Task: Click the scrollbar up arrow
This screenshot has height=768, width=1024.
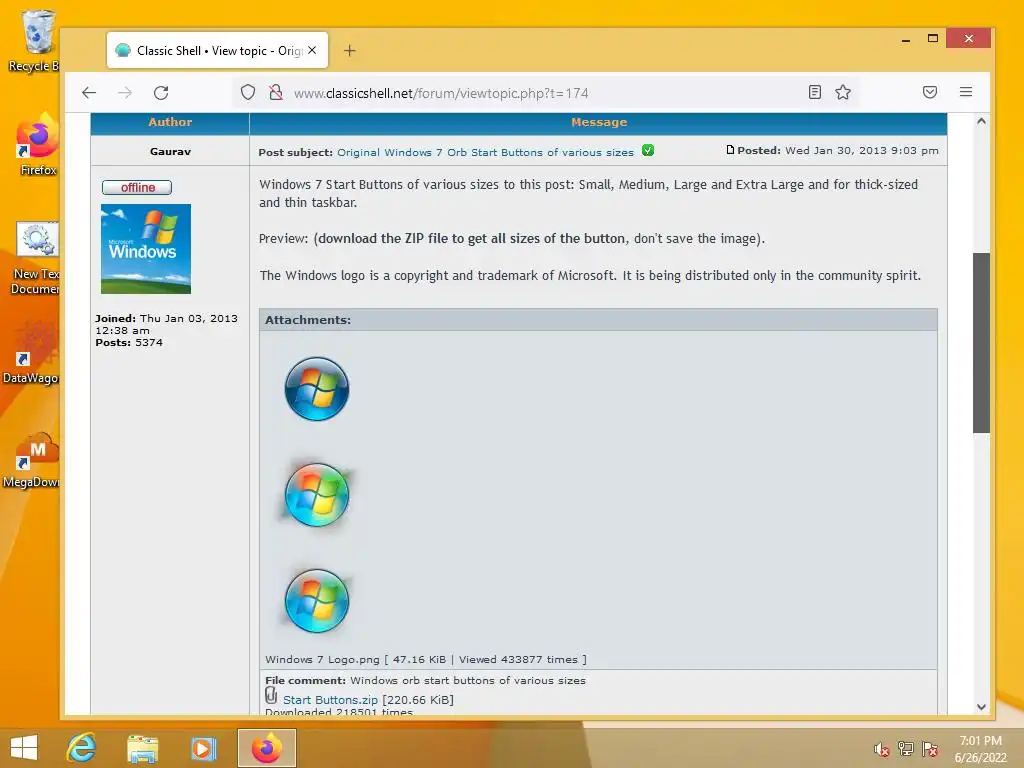Action: [x=981, y=121]
